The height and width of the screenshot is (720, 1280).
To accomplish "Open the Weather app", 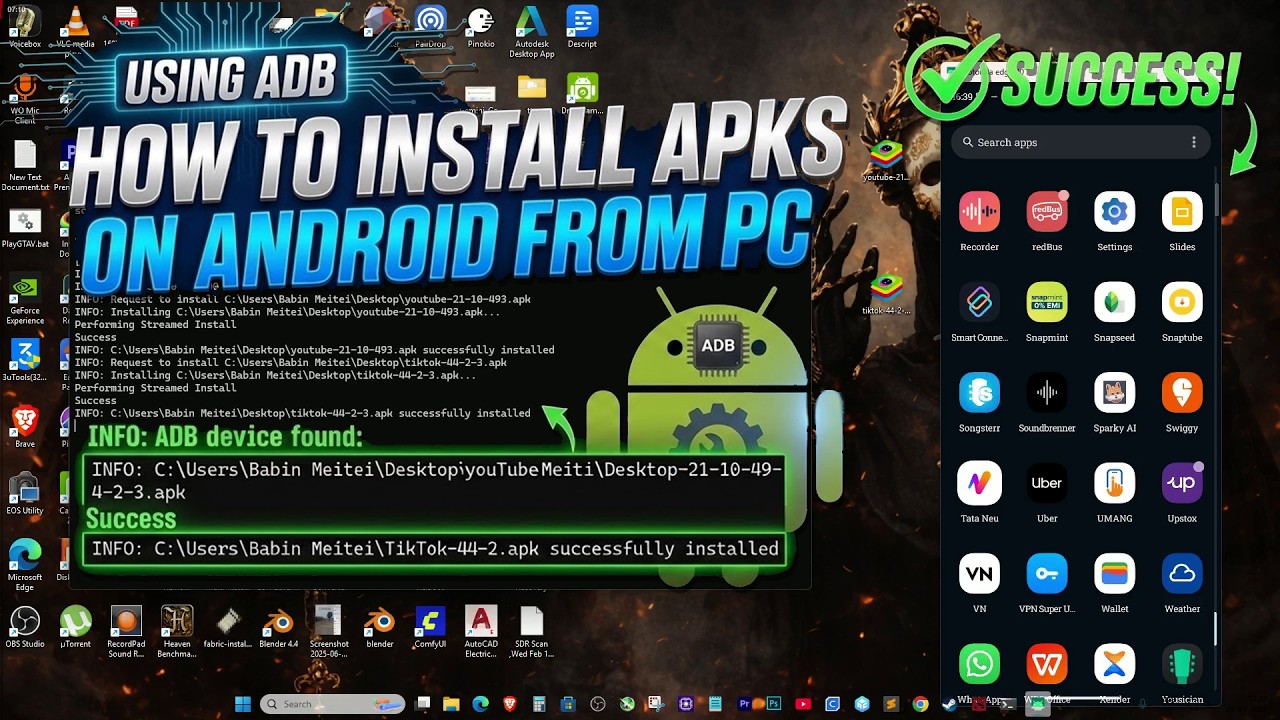I will [x=1182, y=574].
